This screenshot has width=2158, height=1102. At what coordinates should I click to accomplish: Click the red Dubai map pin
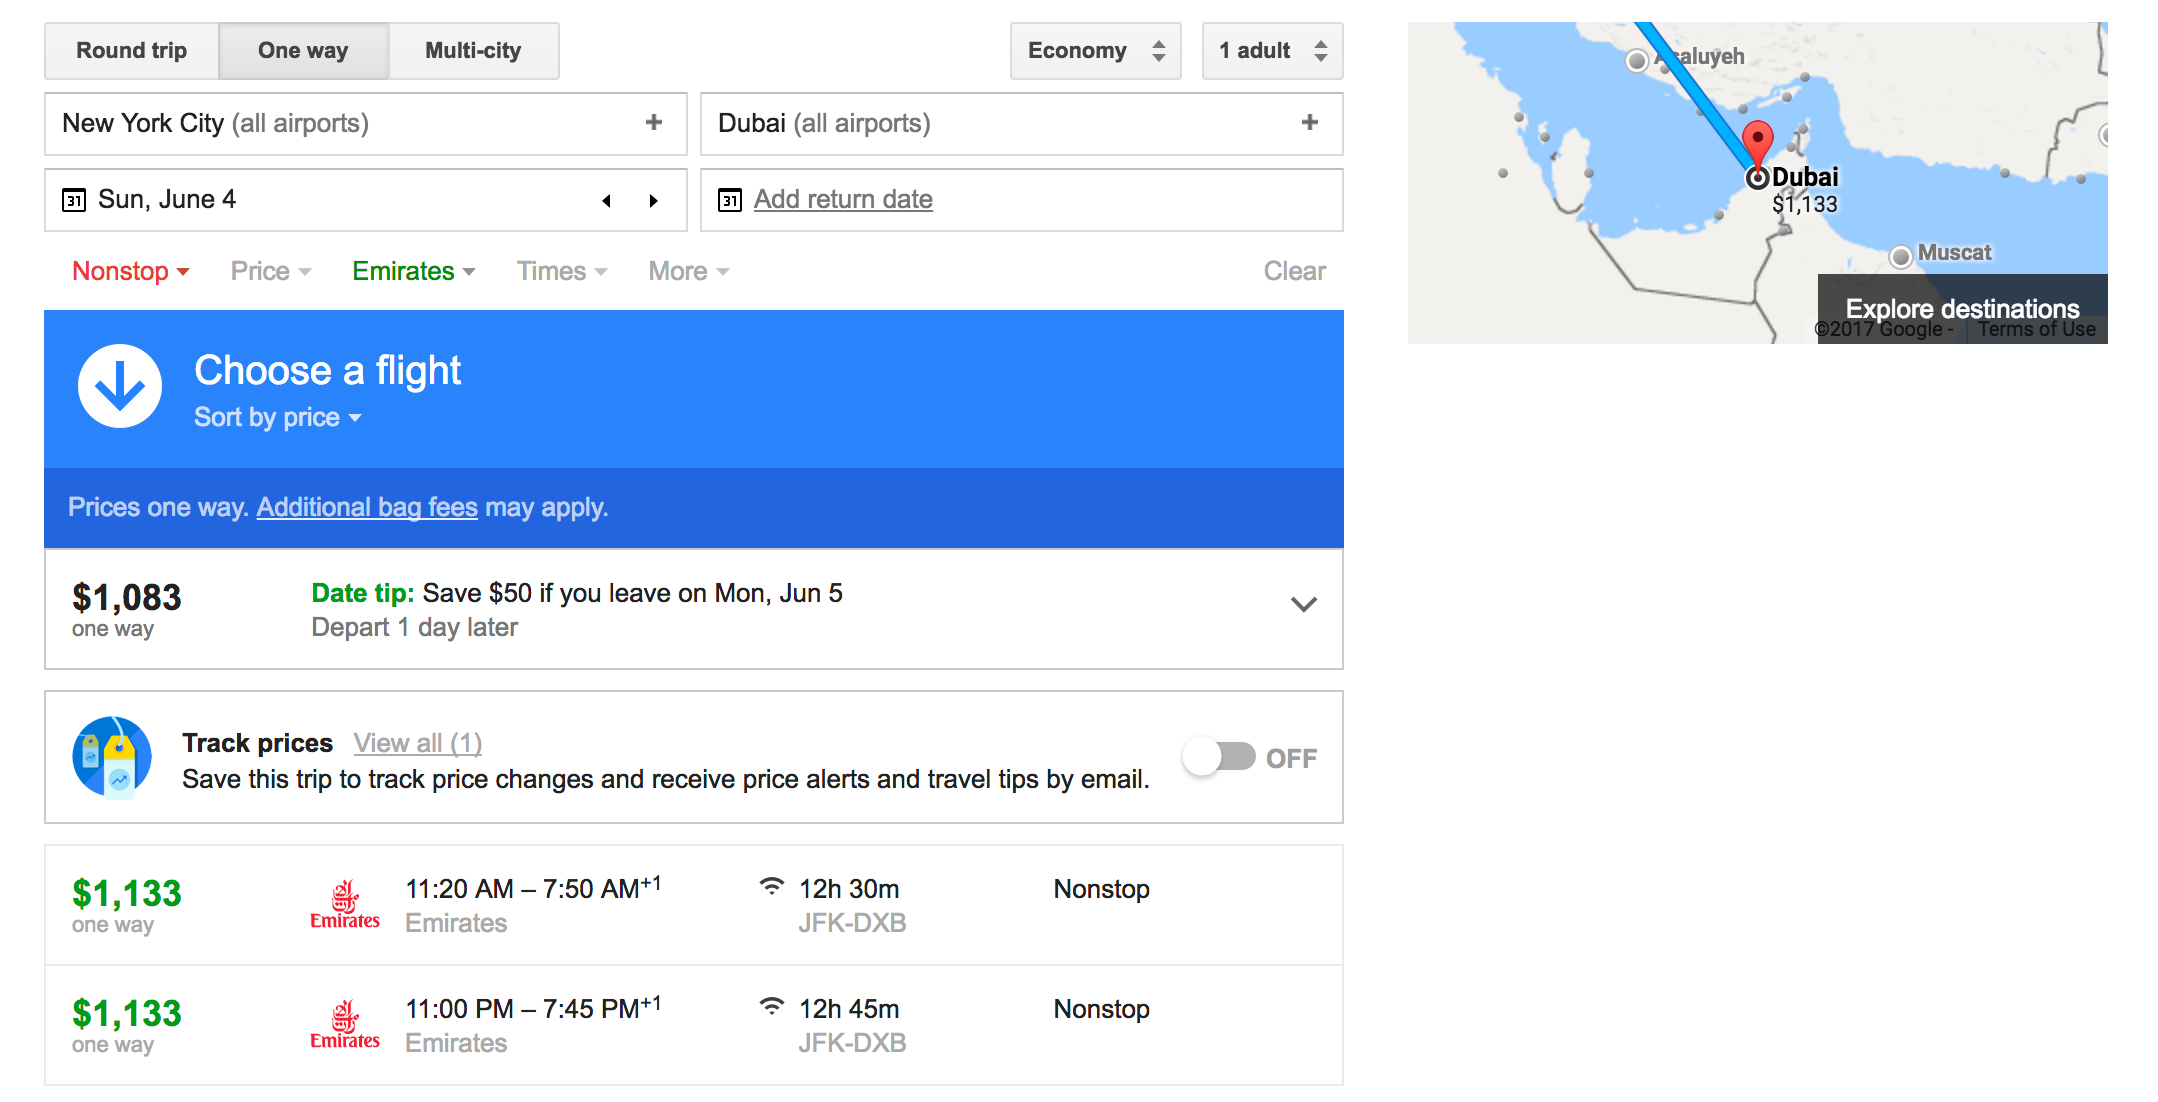point(1757,140)
